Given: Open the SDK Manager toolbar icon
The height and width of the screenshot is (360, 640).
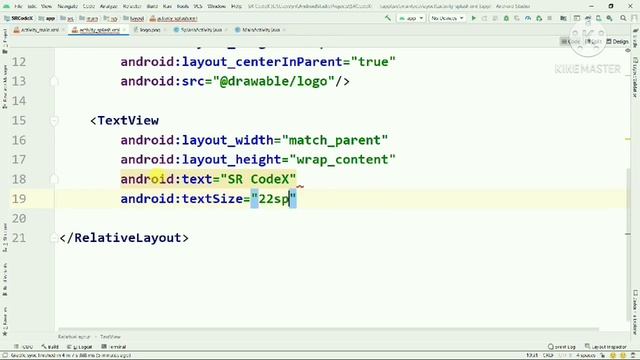Looking at the screenshot, I should (609, 18).
